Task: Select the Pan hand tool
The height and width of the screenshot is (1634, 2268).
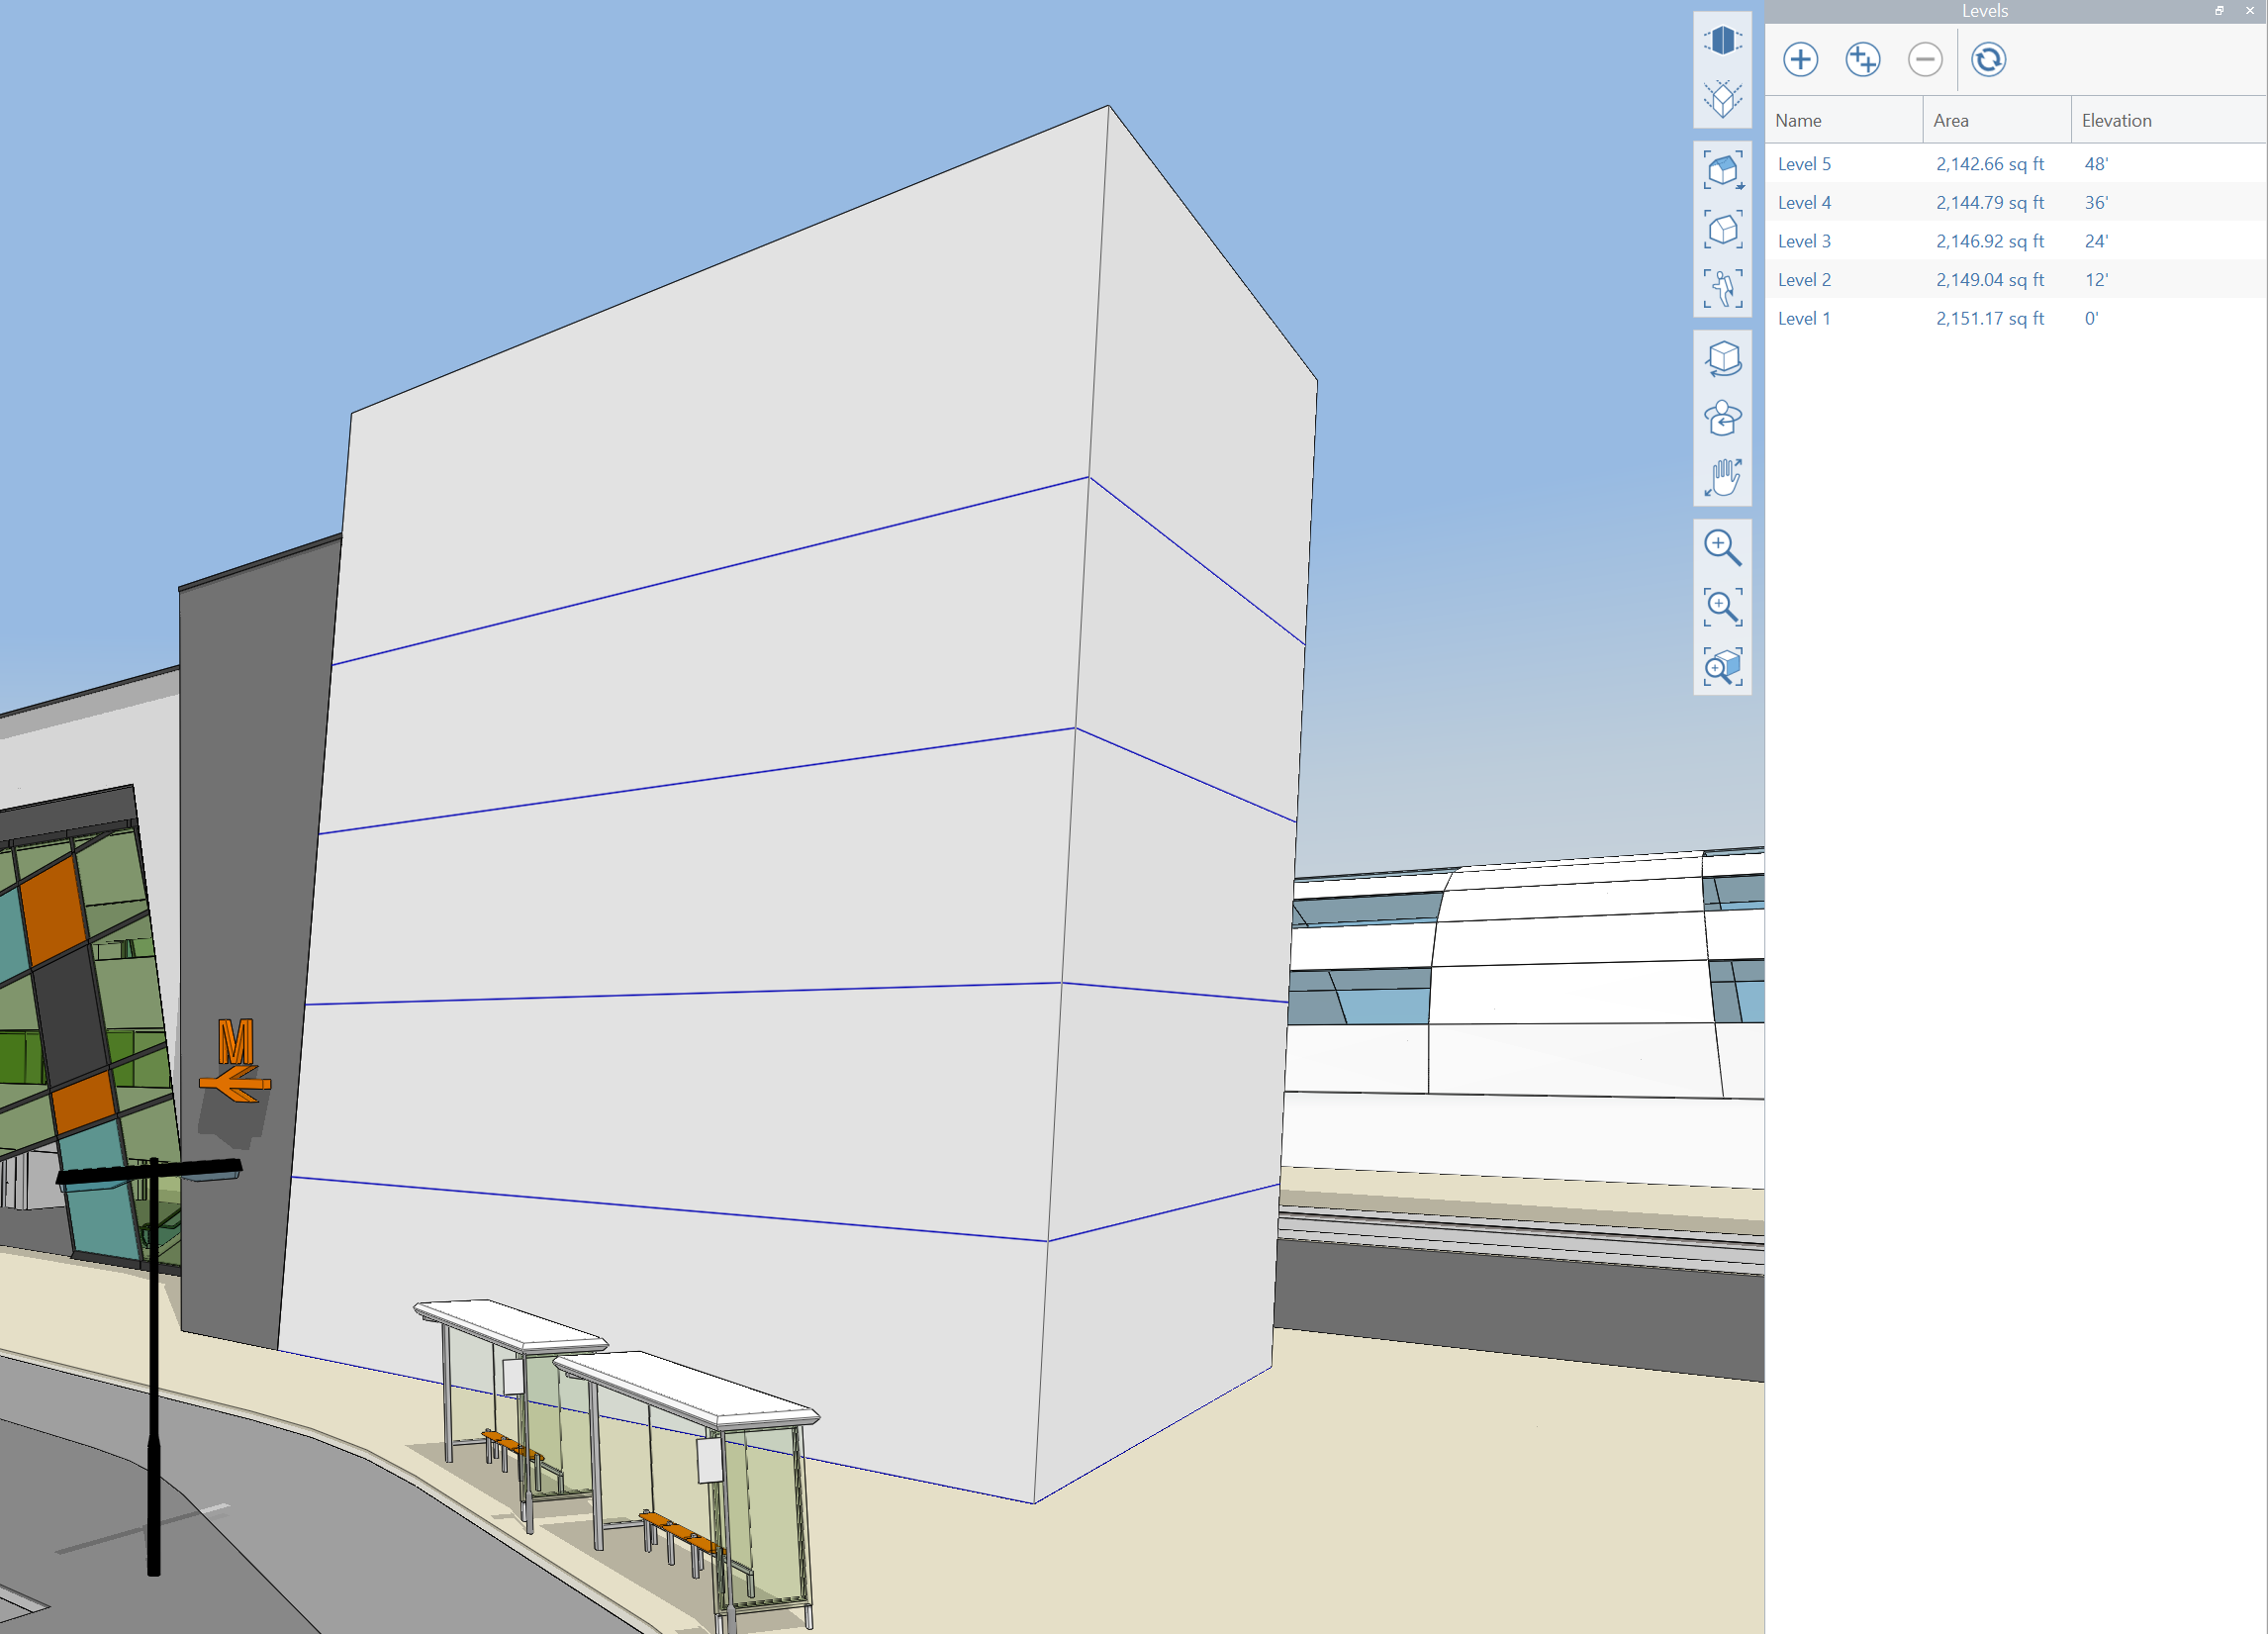Action: 1722,477
